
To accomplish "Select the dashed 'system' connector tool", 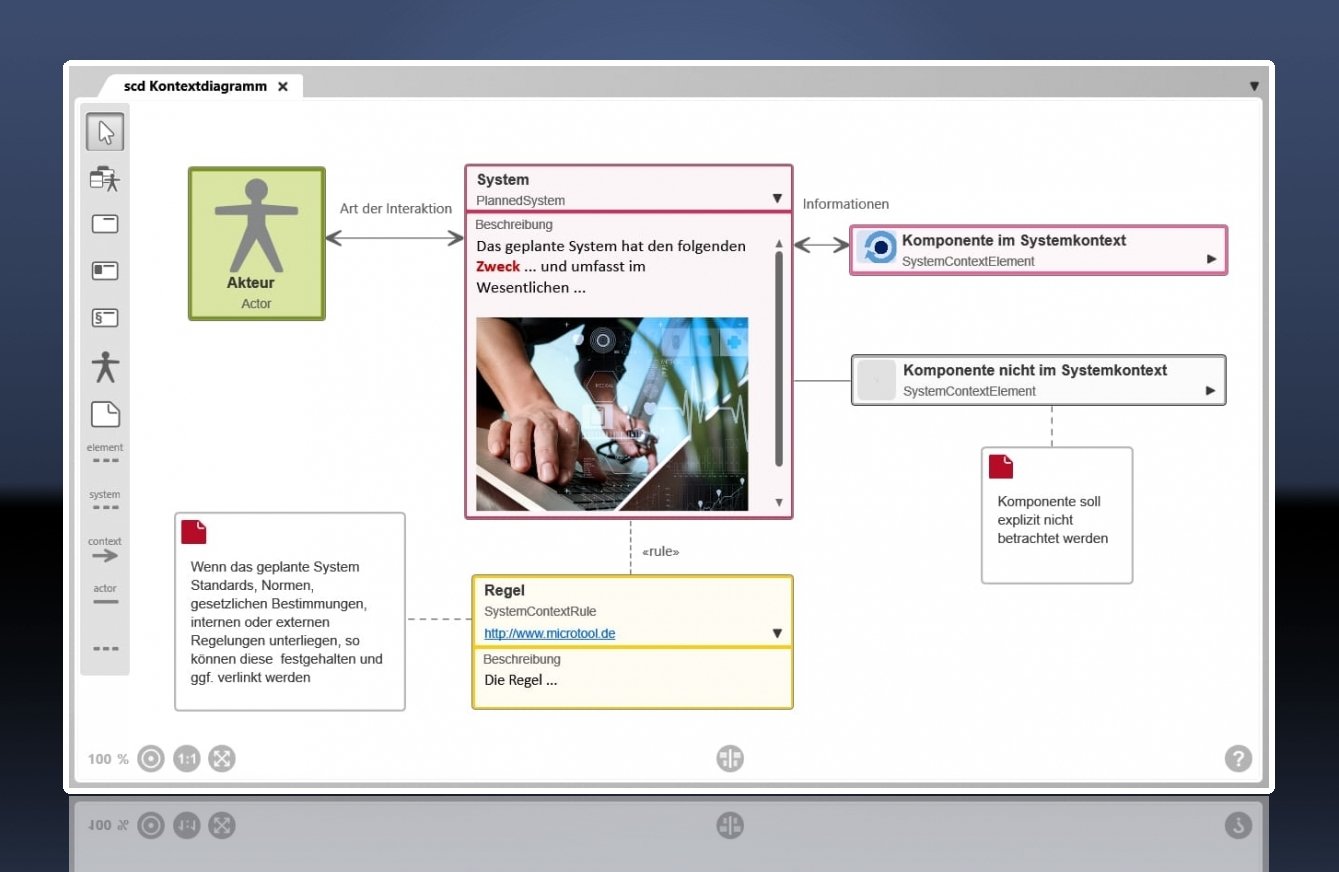I will pyautogui.click(x=105, y=500).
